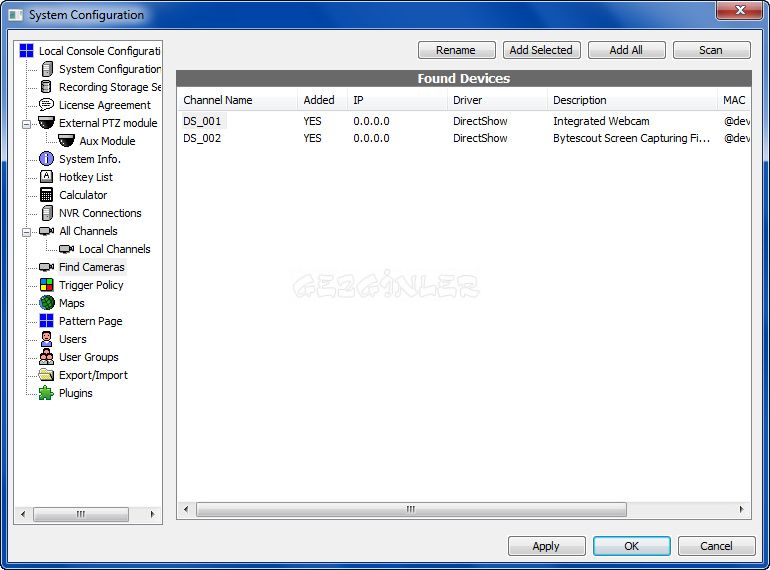Viewport: 770px width, 570px height.
Task: Click the device list horizontal scrollbar thumb
Action: pos(412,510)
